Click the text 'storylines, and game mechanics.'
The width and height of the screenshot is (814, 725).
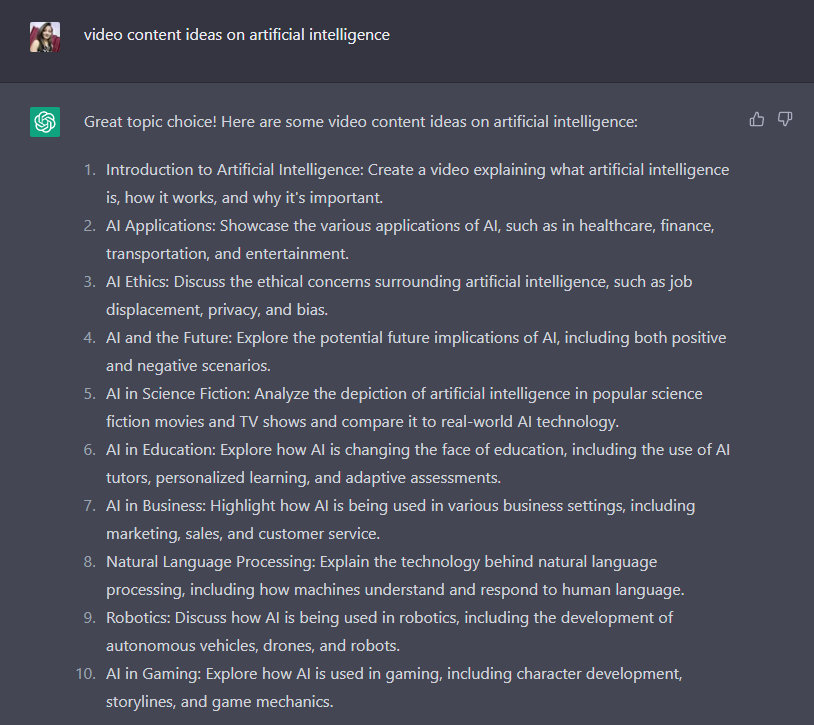220,702
